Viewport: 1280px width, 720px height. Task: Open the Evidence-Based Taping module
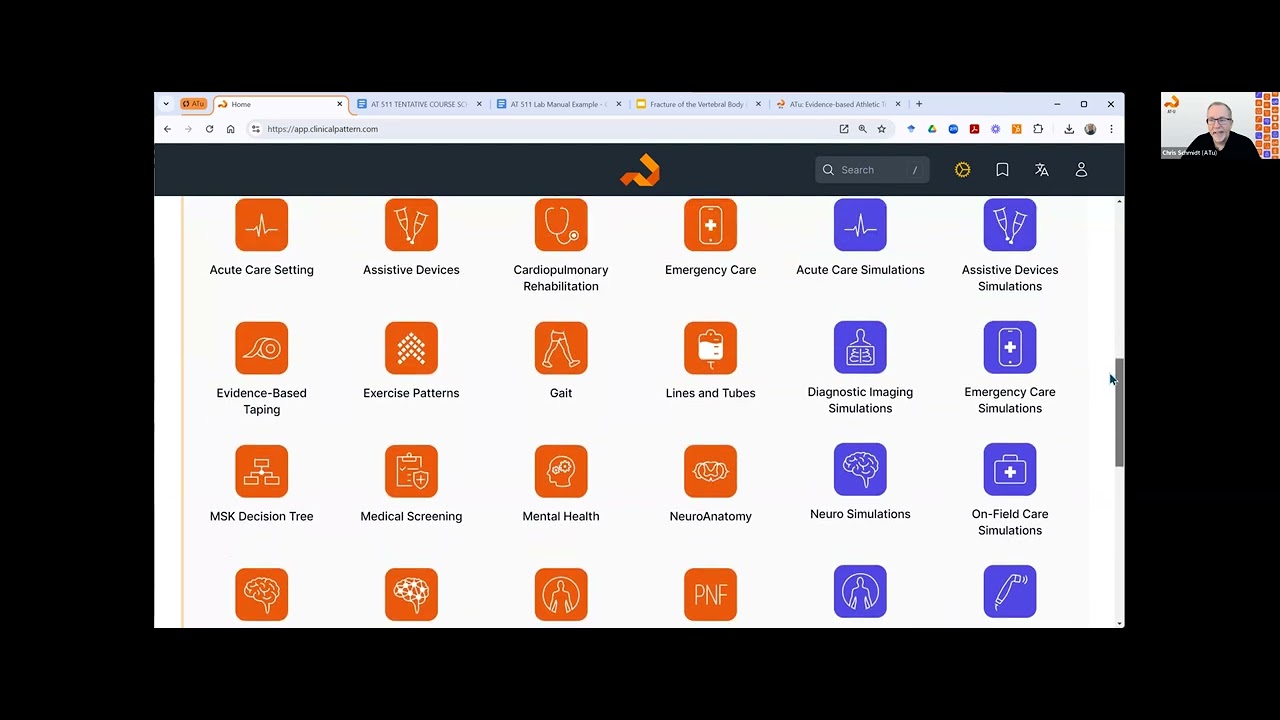coord(261,347)
